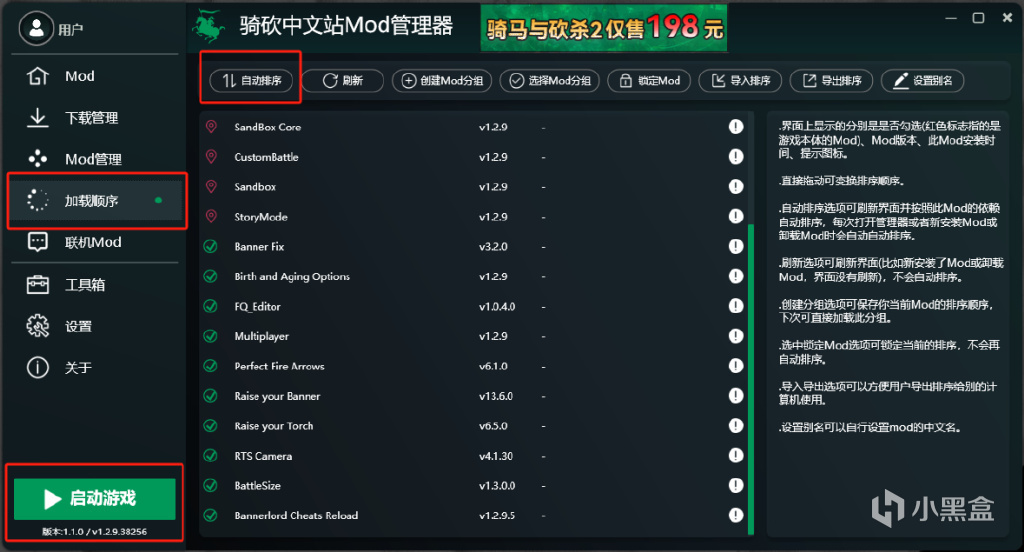Click the user avatar icon

[36, 28]
